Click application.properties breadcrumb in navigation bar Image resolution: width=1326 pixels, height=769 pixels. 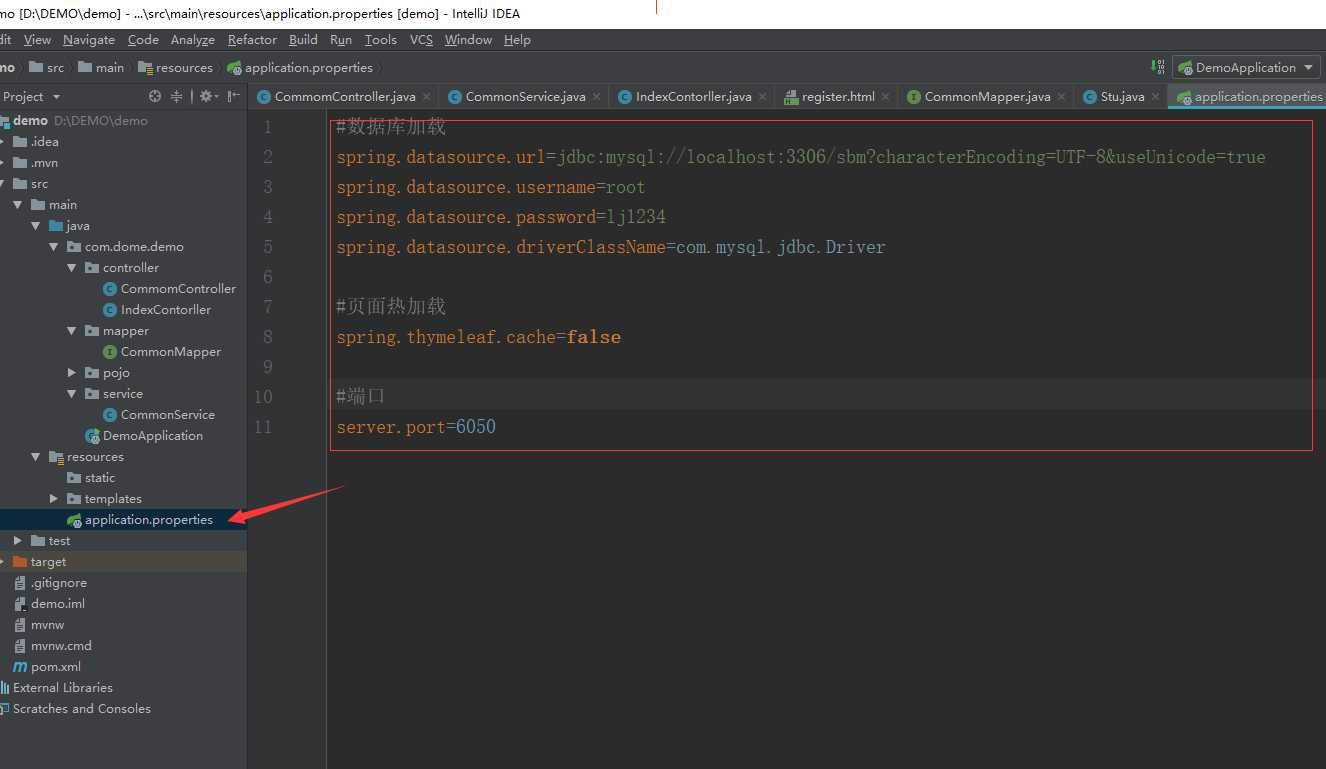click(x=300, y=68)
